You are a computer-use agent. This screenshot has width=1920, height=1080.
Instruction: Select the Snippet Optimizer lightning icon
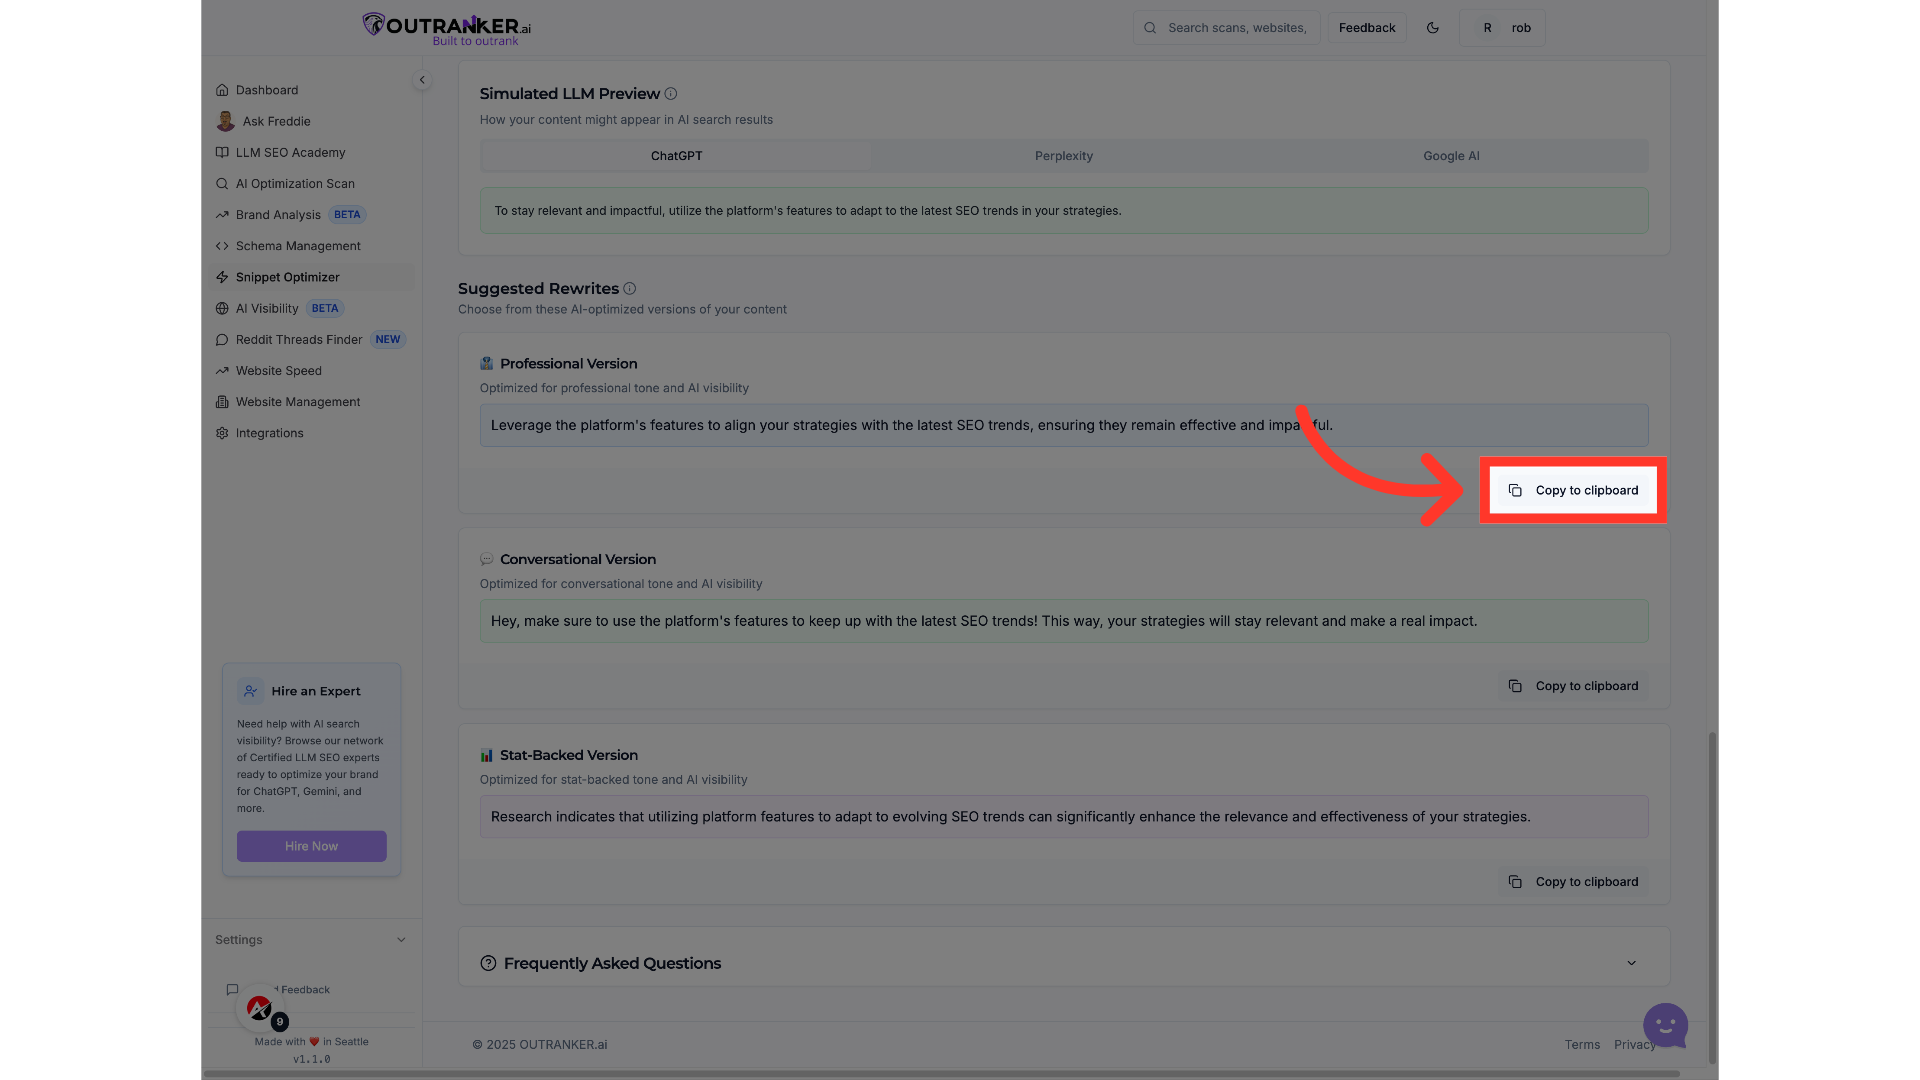point(221,277)
